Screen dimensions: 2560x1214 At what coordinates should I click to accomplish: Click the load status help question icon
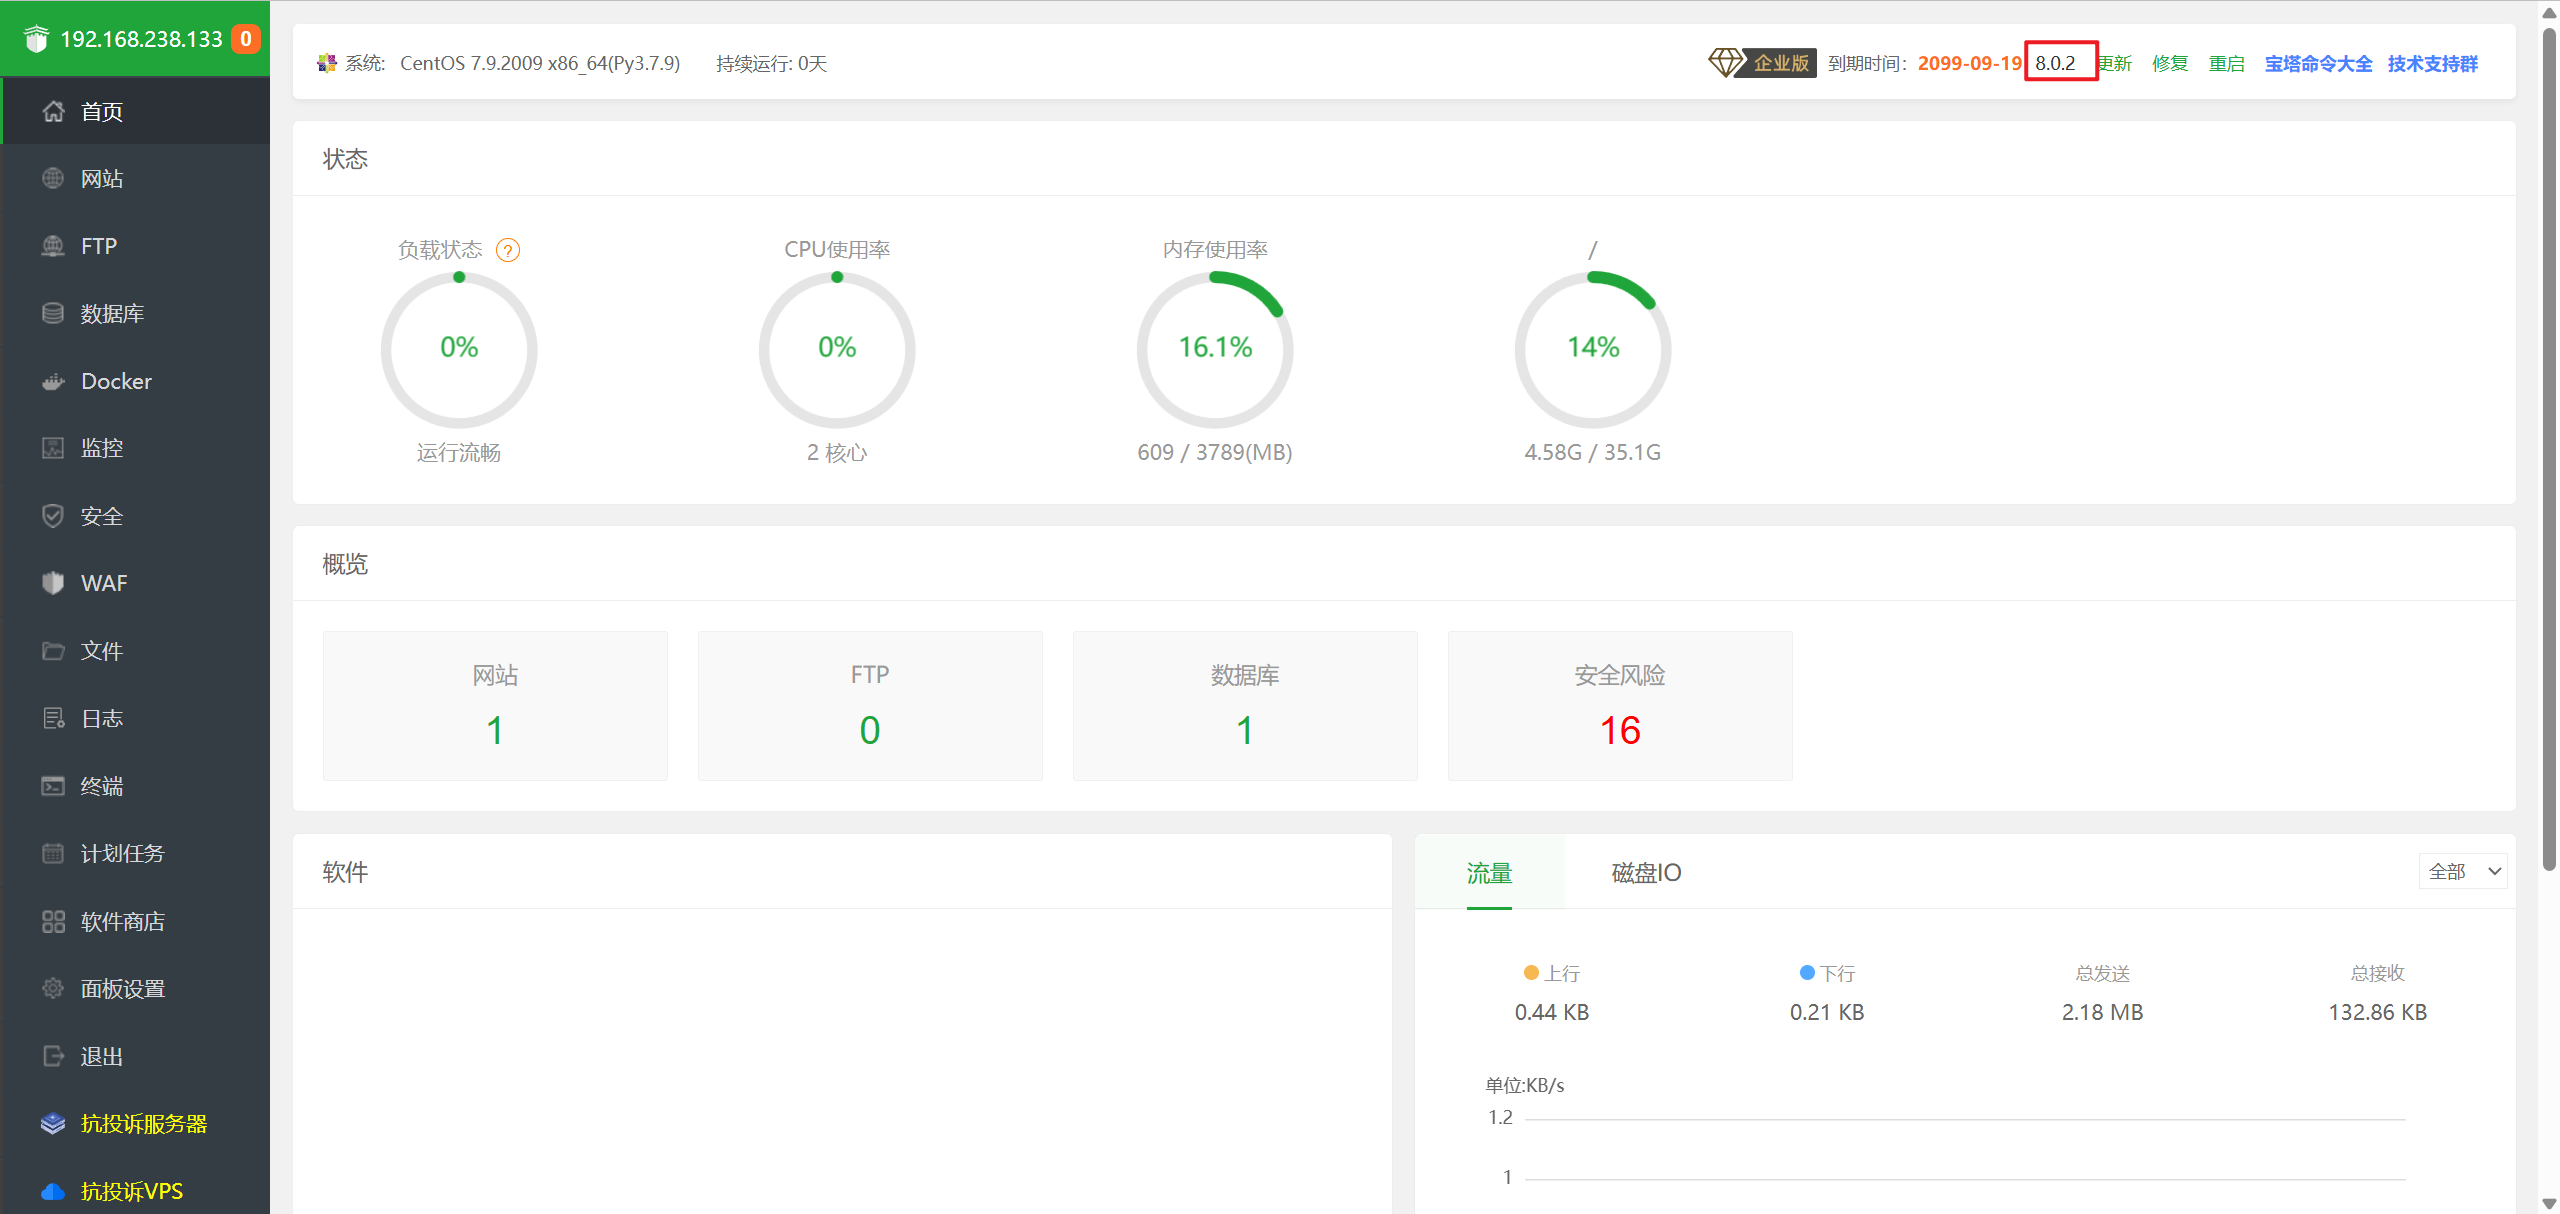point(508,250)
